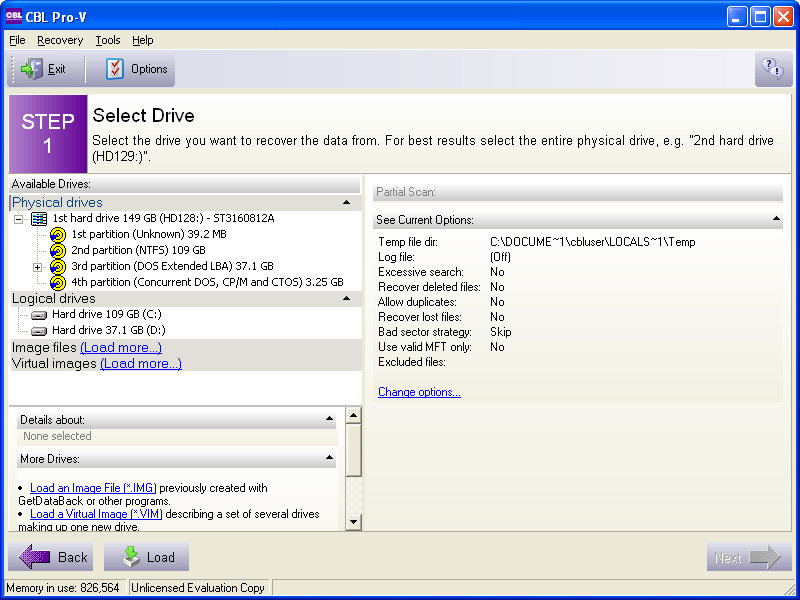Image resolution: width=800 pixels, height=600 pixels.
Task: Click the Back button label
Action: (x=72, y=557)
